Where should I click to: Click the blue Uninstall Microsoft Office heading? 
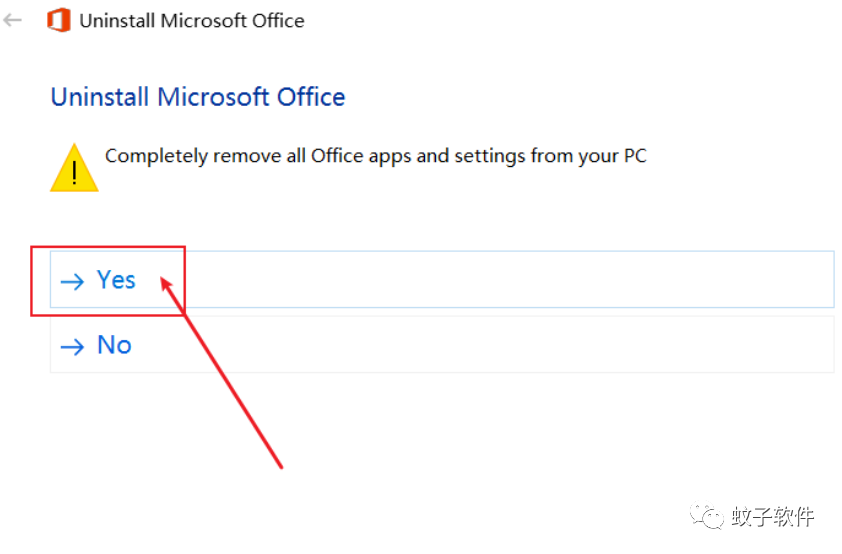(198, 97)
